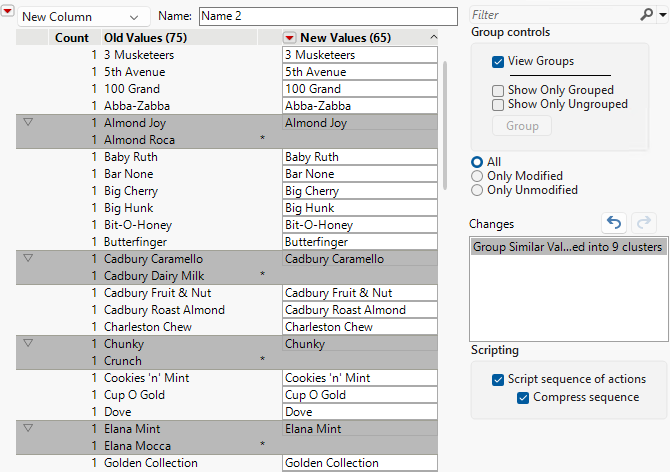Edit the Cookies 'n' Mint new value

(360, 378)
